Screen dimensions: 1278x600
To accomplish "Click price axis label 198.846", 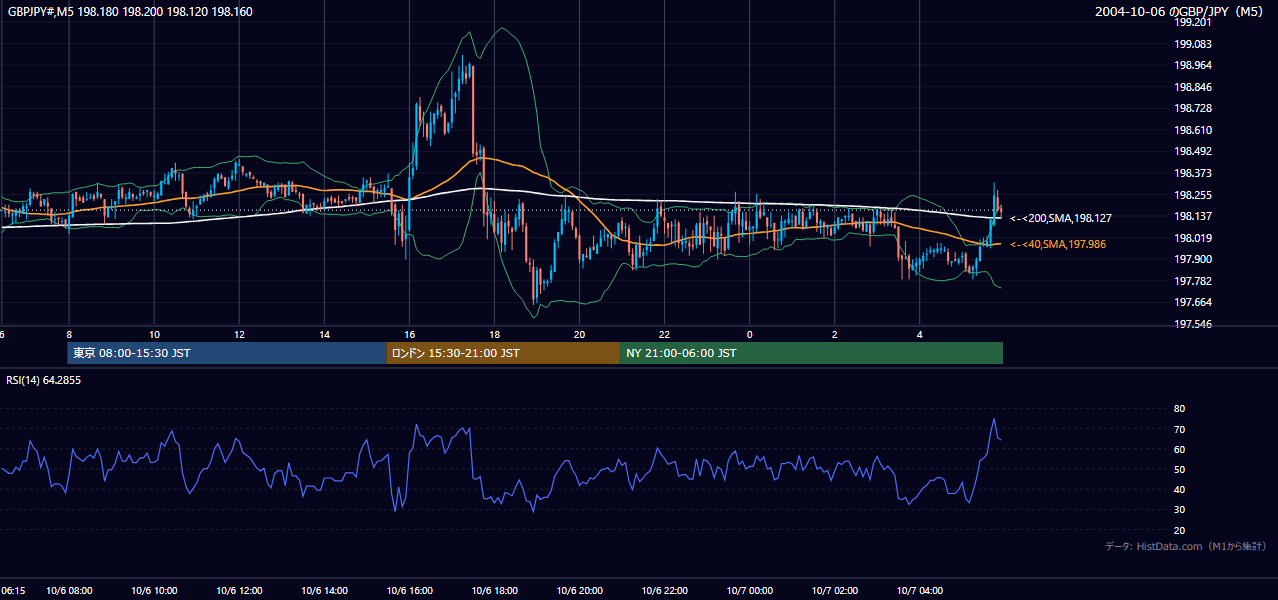I will click(x=1192, y=87).
